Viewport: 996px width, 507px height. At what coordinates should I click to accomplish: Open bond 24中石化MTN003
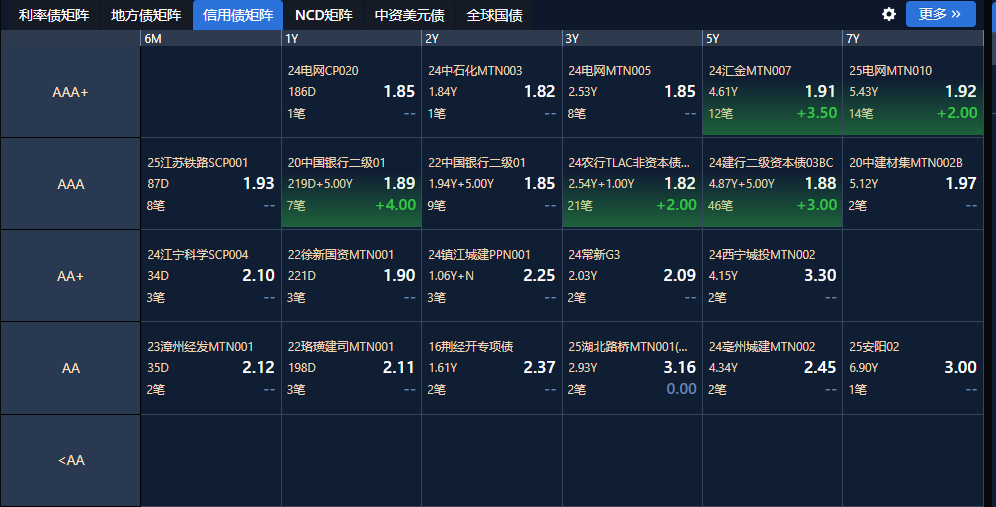click(x=475, y=71)
